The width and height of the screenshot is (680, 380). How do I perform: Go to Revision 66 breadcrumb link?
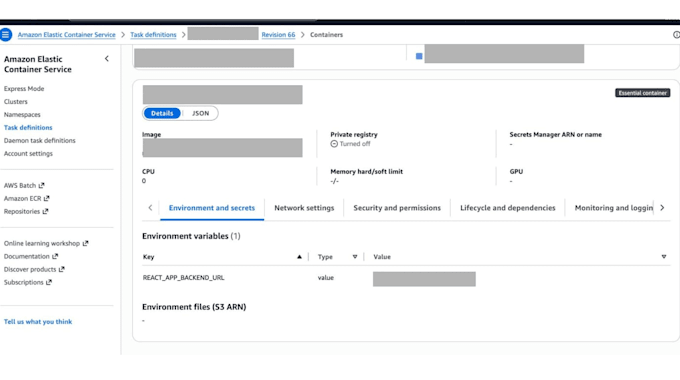click(x=278, y=35)
